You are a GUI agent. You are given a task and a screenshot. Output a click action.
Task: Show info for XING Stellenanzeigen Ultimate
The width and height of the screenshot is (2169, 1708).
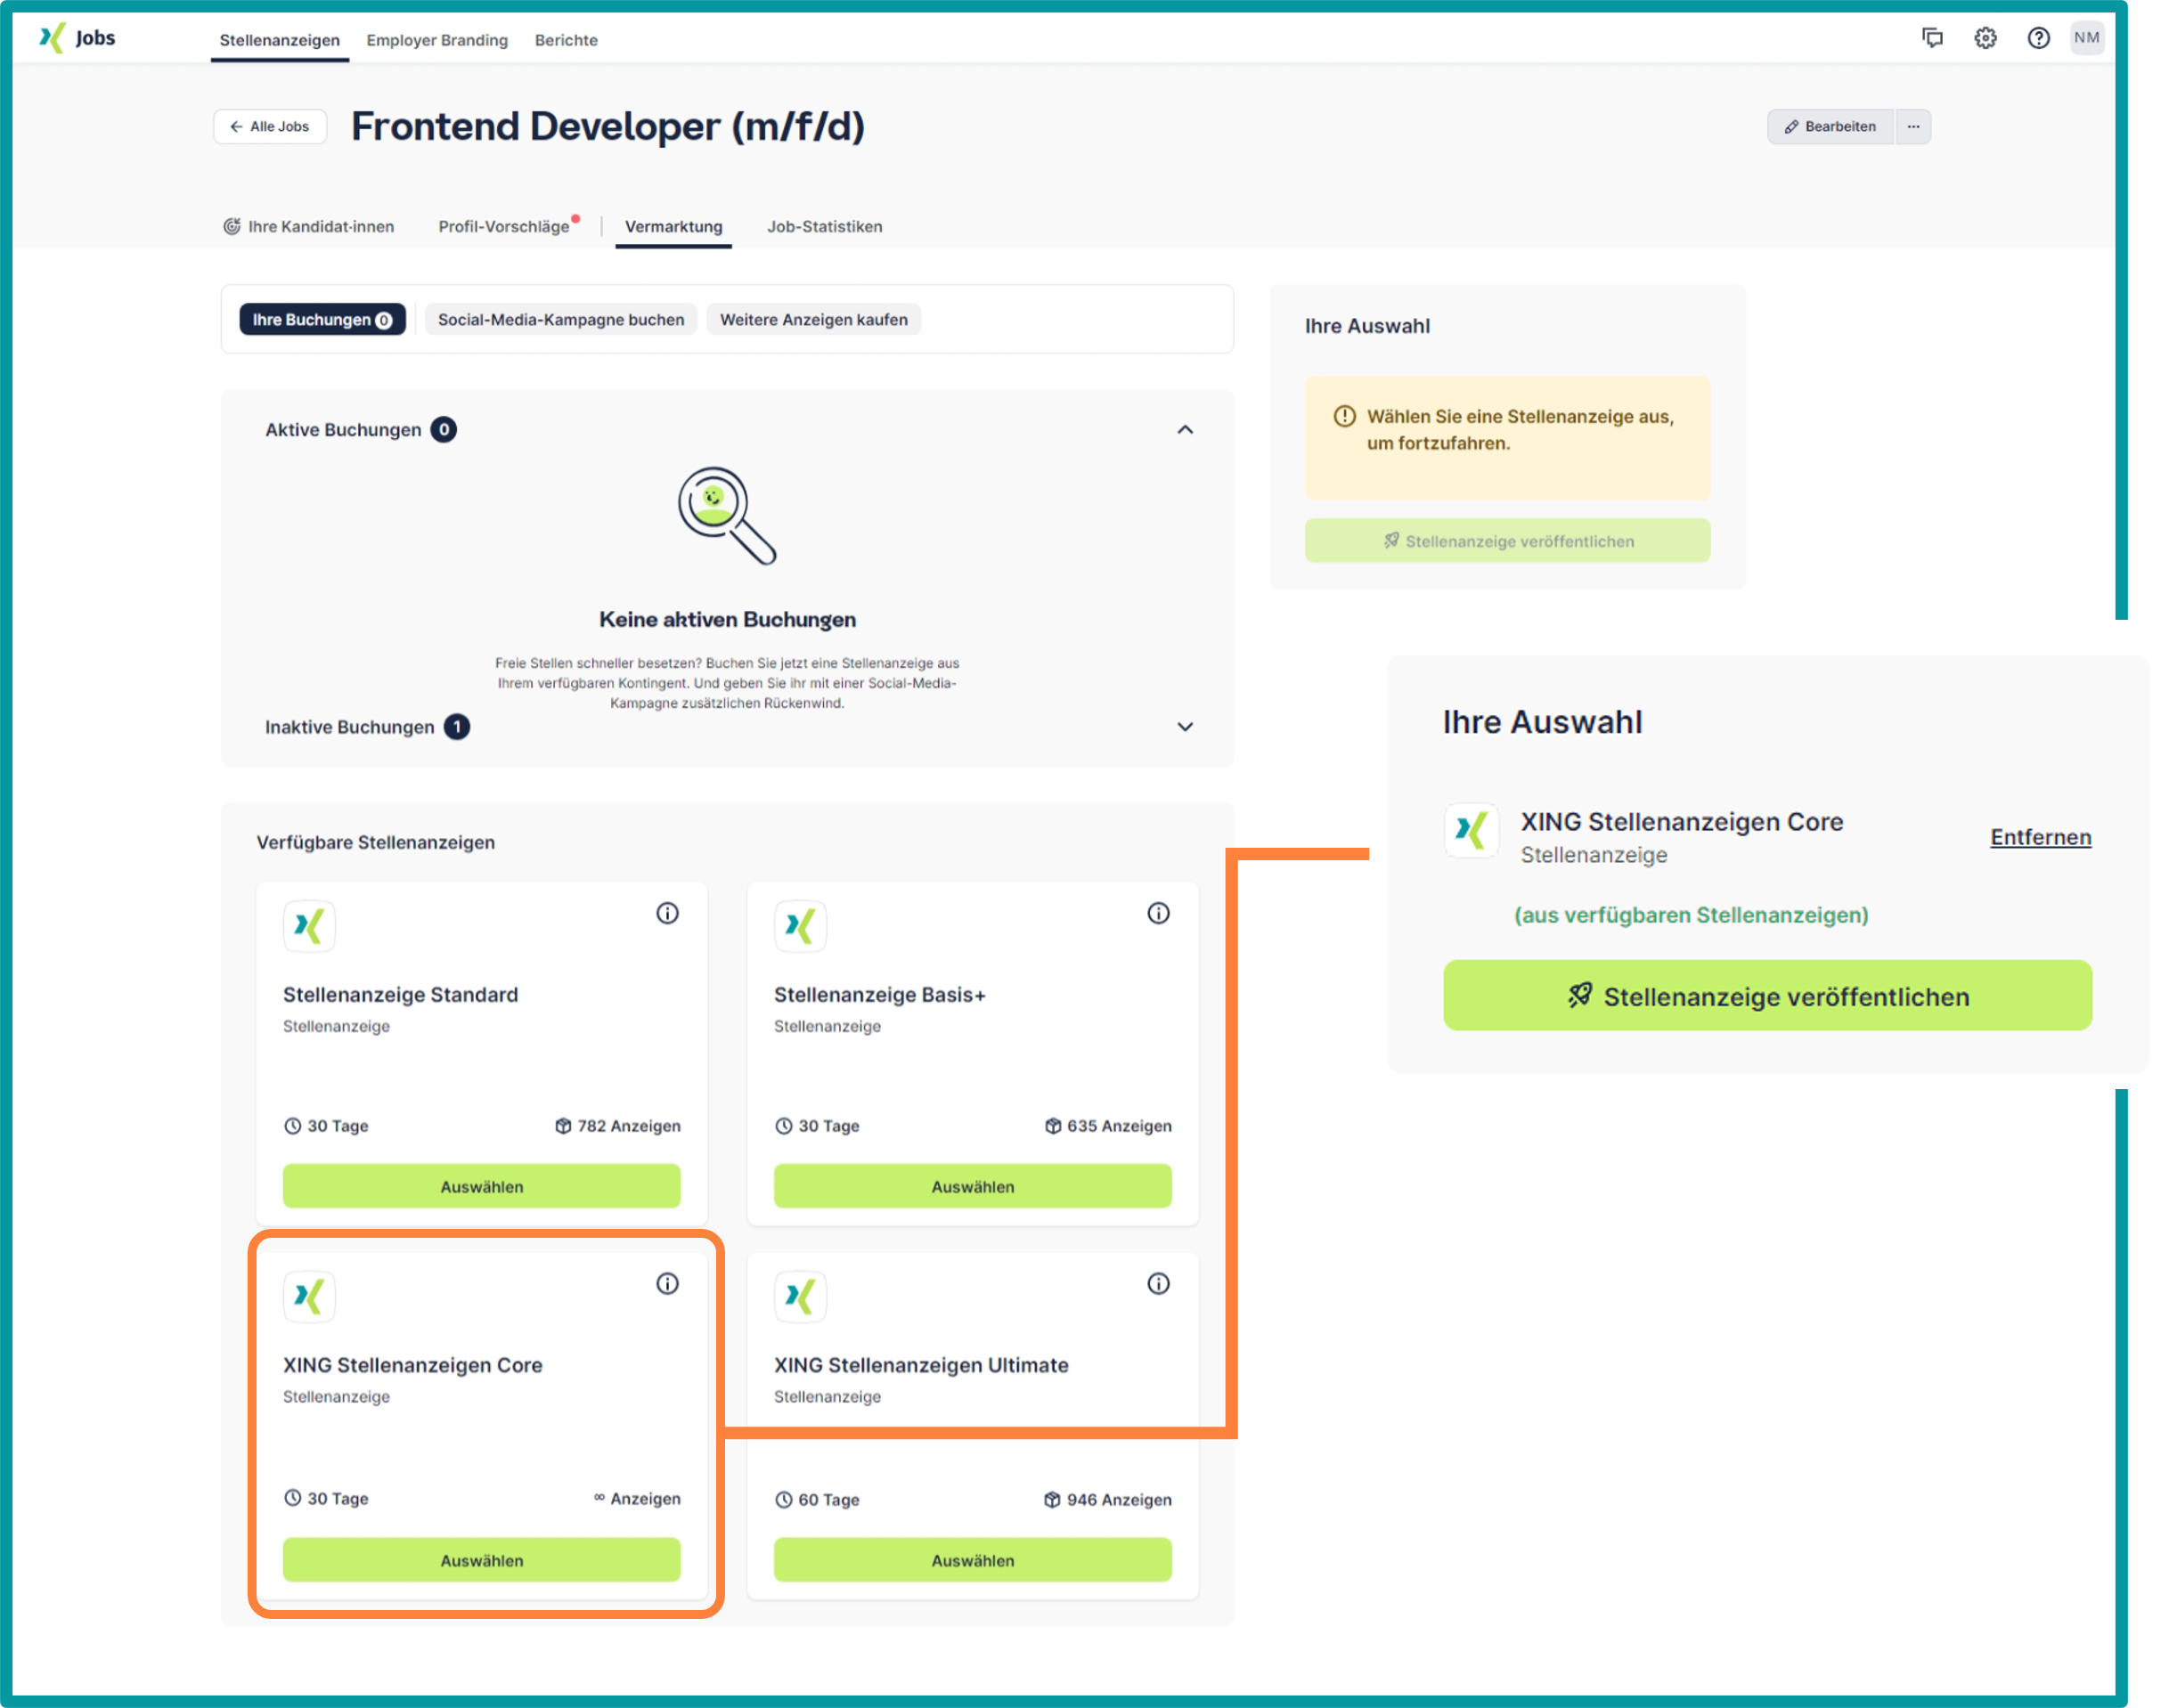pos(1158,1283)
